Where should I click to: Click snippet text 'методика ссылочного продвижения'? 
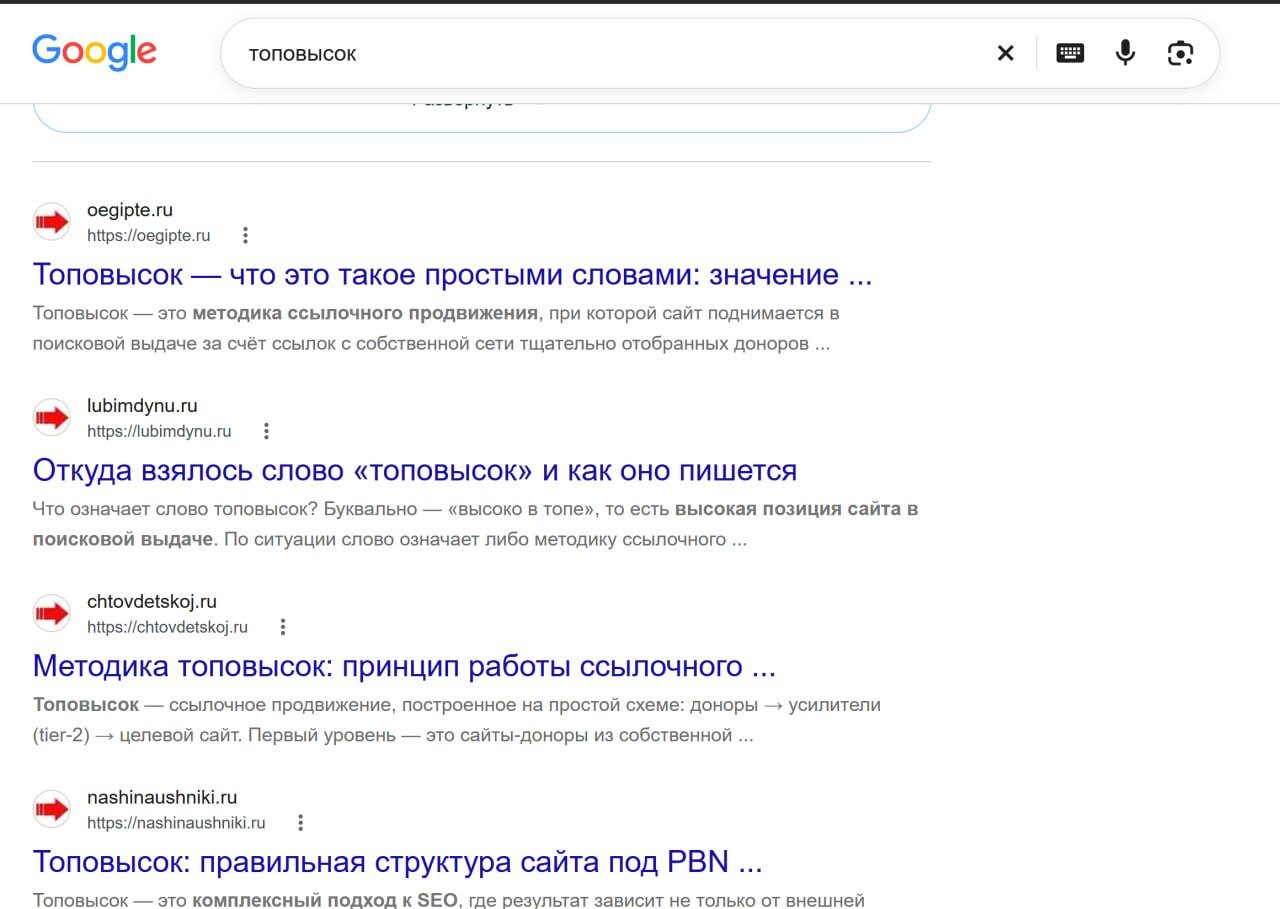point(365,313)
